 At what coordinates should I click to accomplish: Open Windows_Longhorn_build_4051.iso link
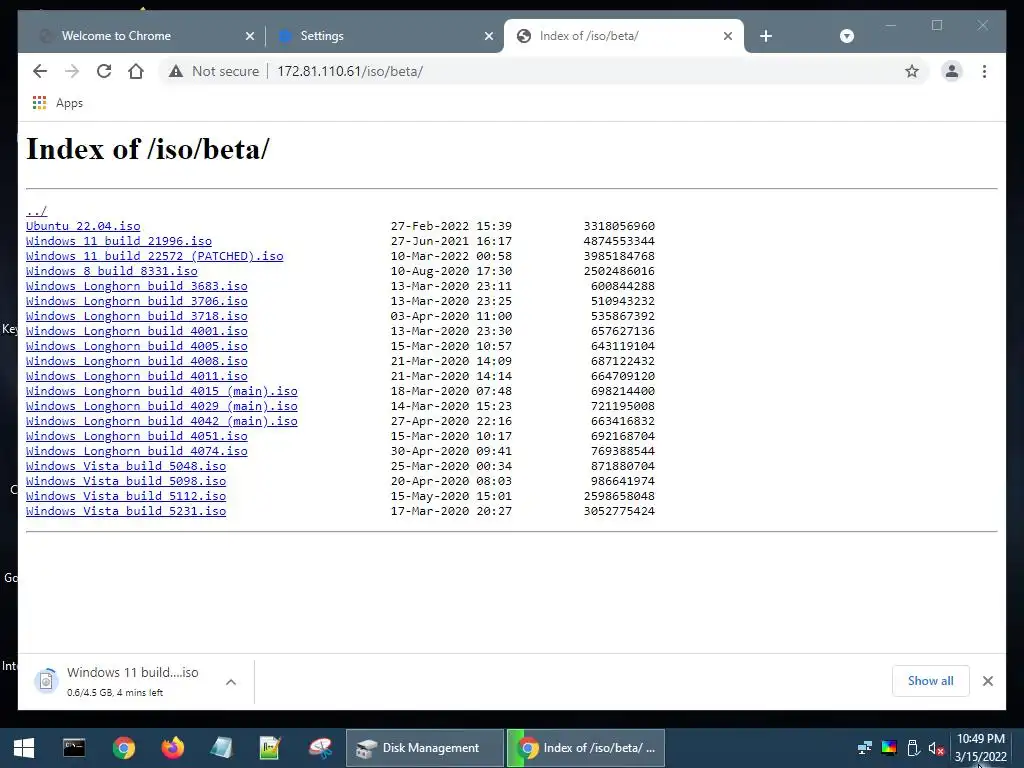(136, 436)
